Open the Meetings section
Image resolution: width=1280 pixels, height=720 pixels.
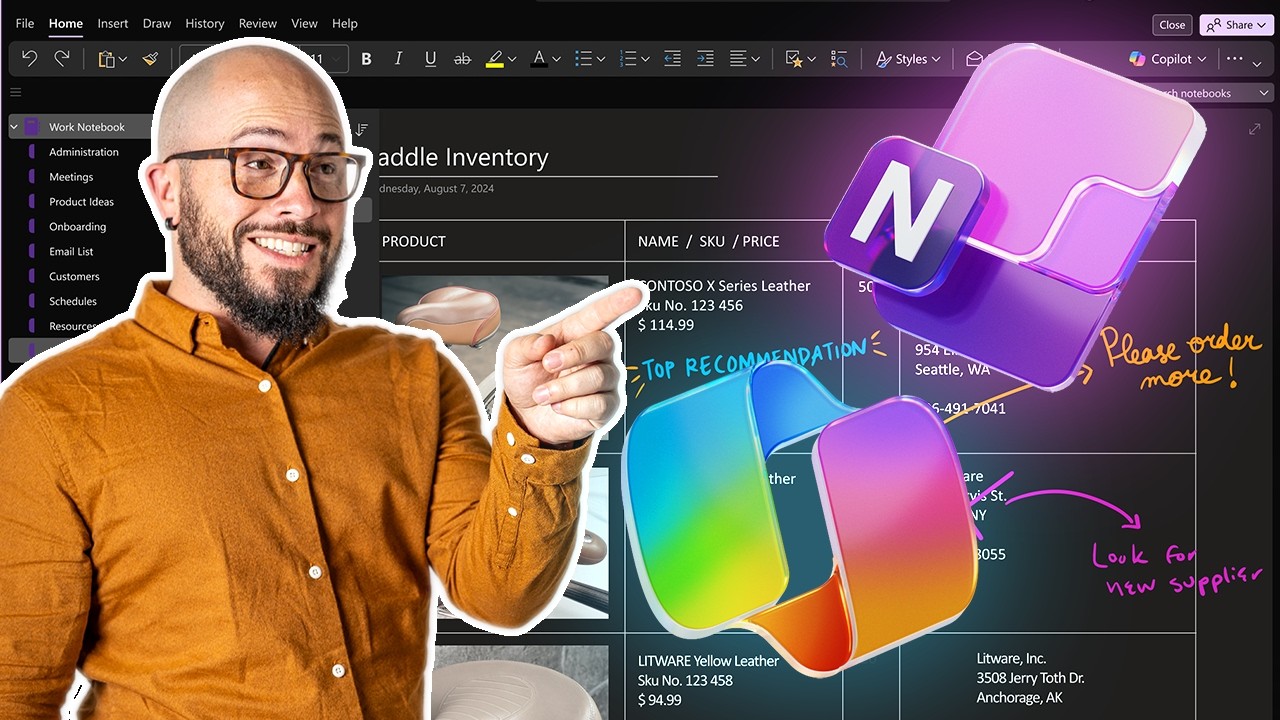click(x=71, y=177)
